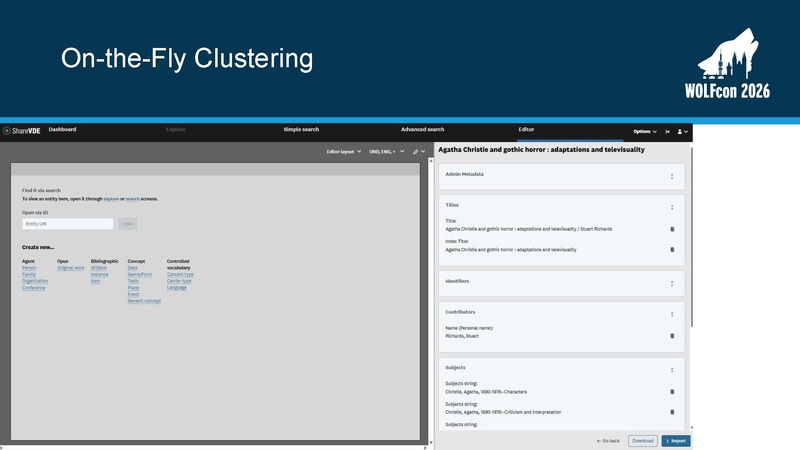Click the Richards, Stuart contributor name
This screenshot has width=800, height=450.
coord(462,336)
